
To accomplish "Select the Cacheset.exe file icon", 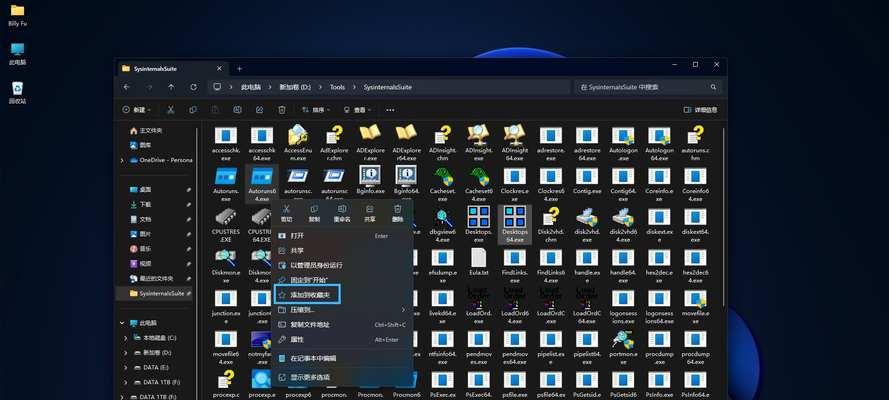I will click(x=442, y=176).
